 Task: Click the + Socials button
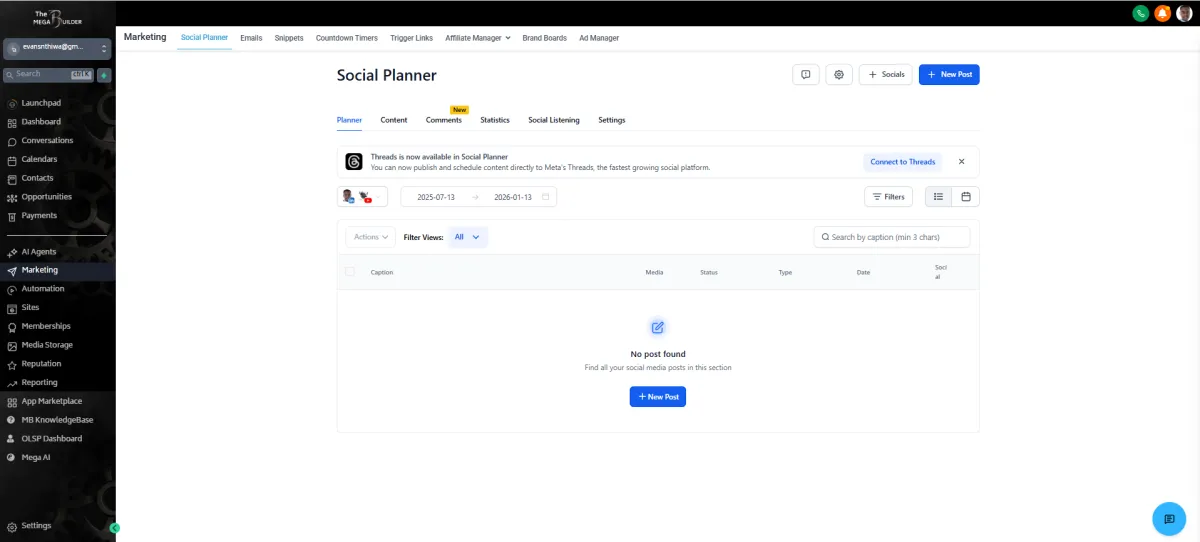click(x=886, y=74)
